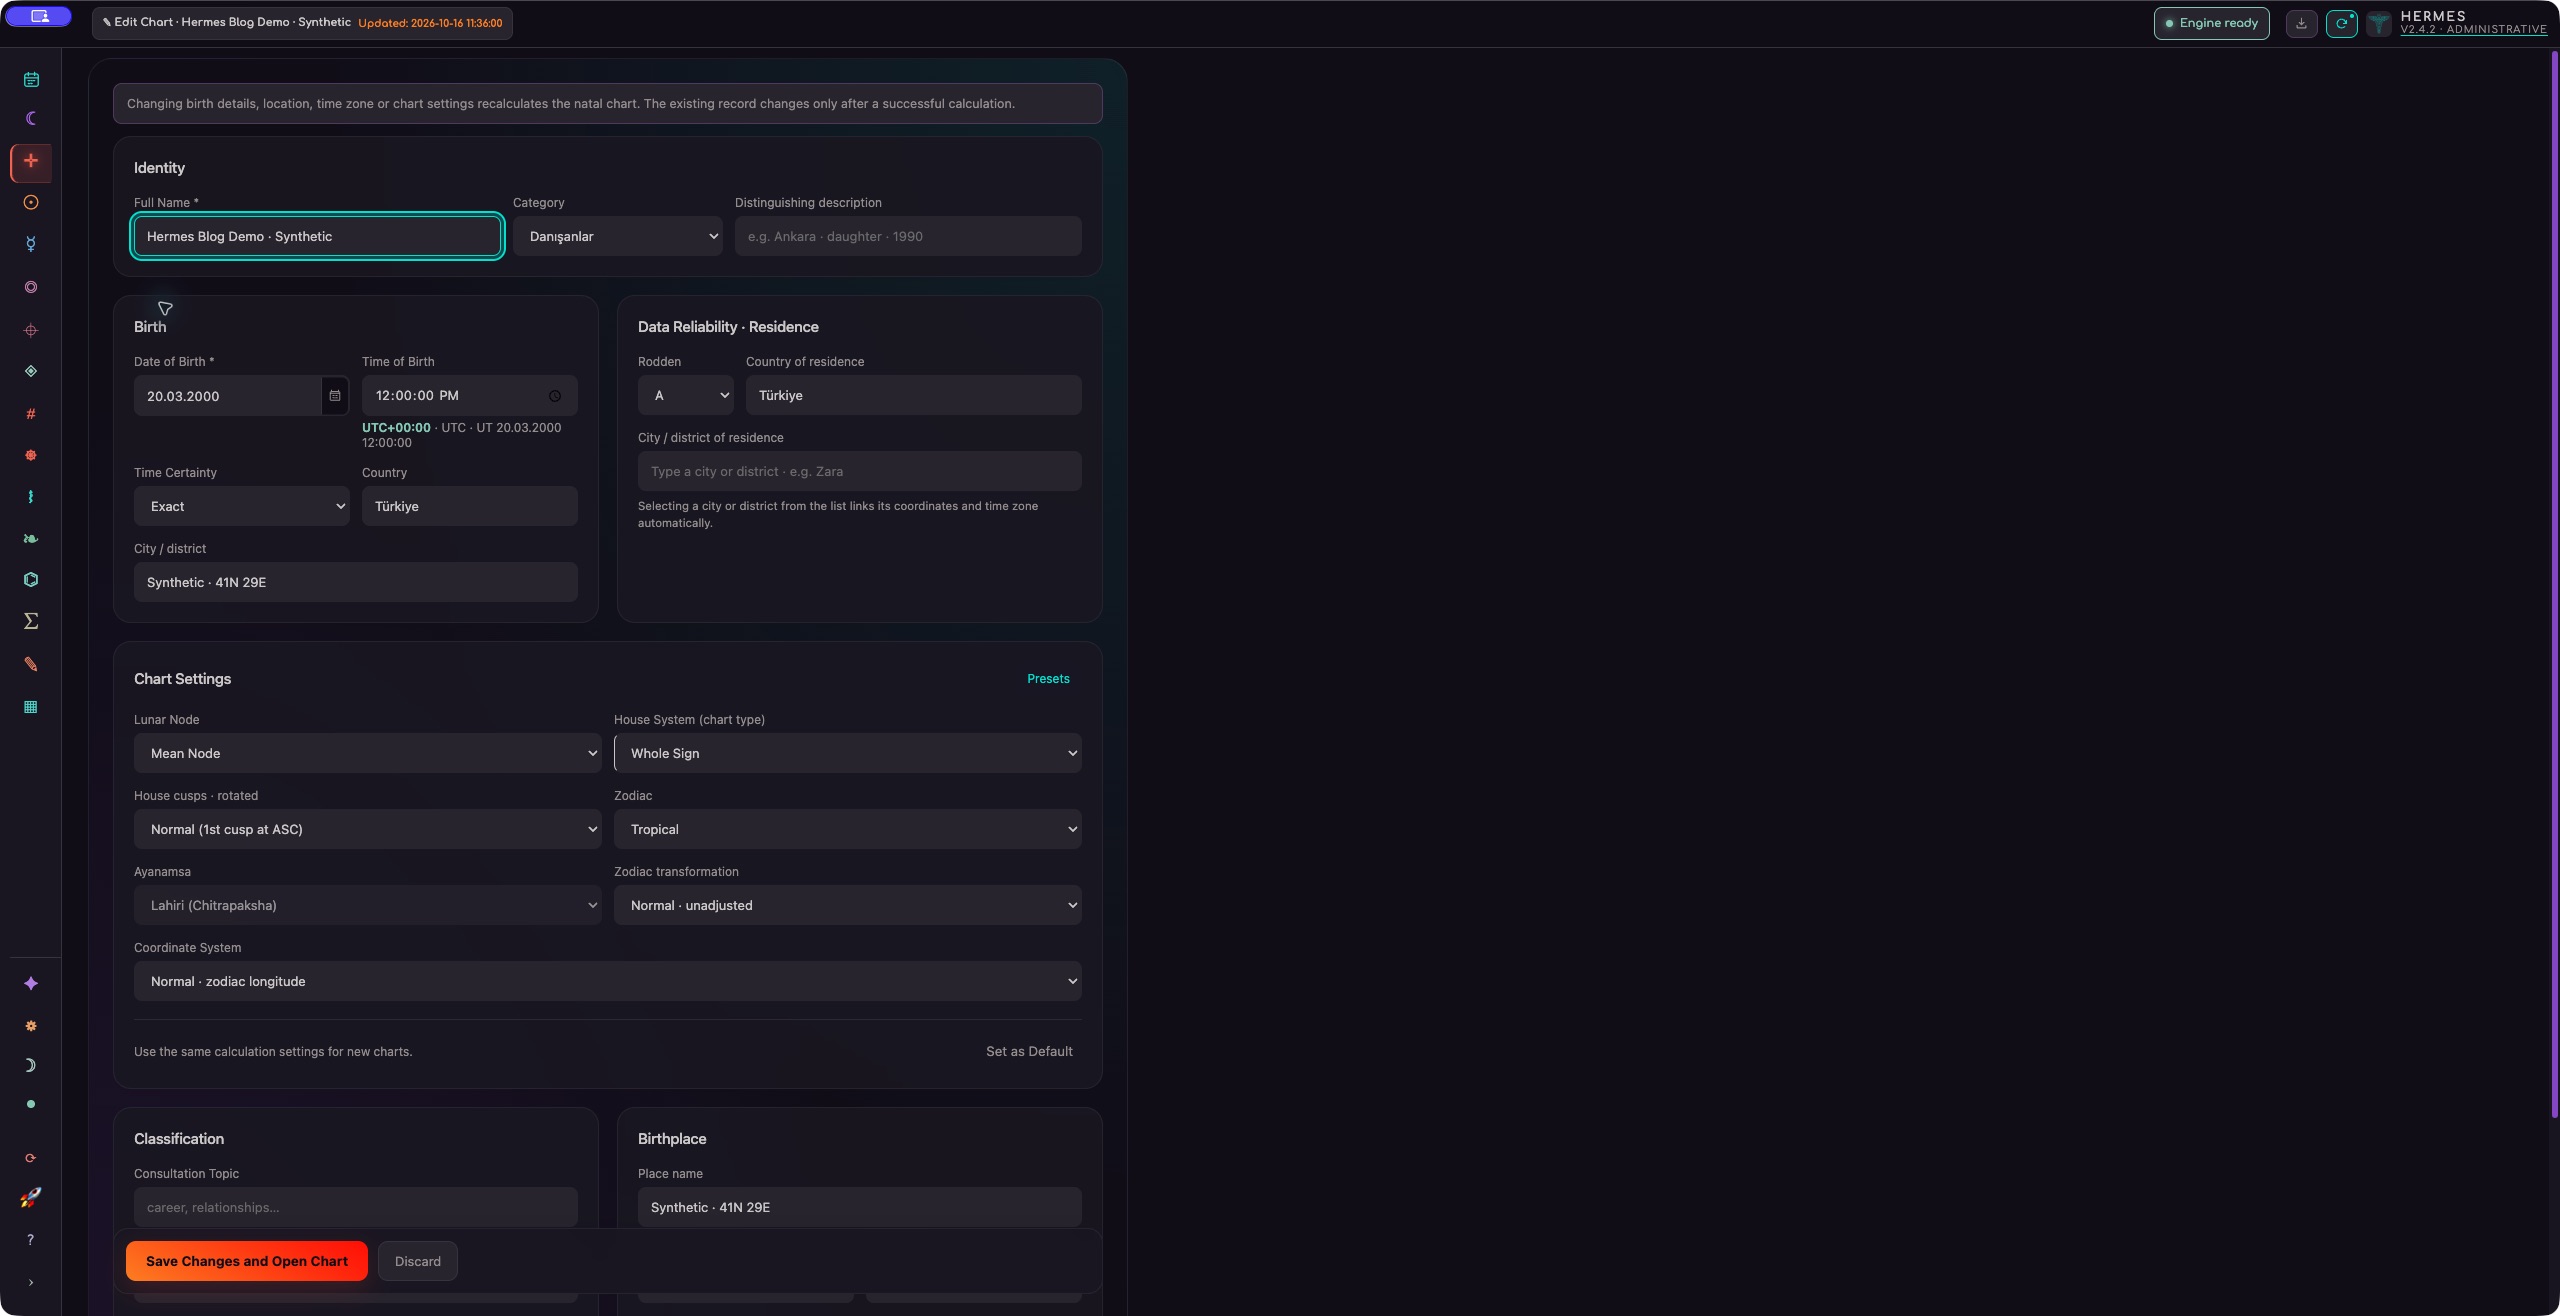Click the Engine ready status badge
Screen dimensions: 2560x1316
click(x=2211, y=23)
